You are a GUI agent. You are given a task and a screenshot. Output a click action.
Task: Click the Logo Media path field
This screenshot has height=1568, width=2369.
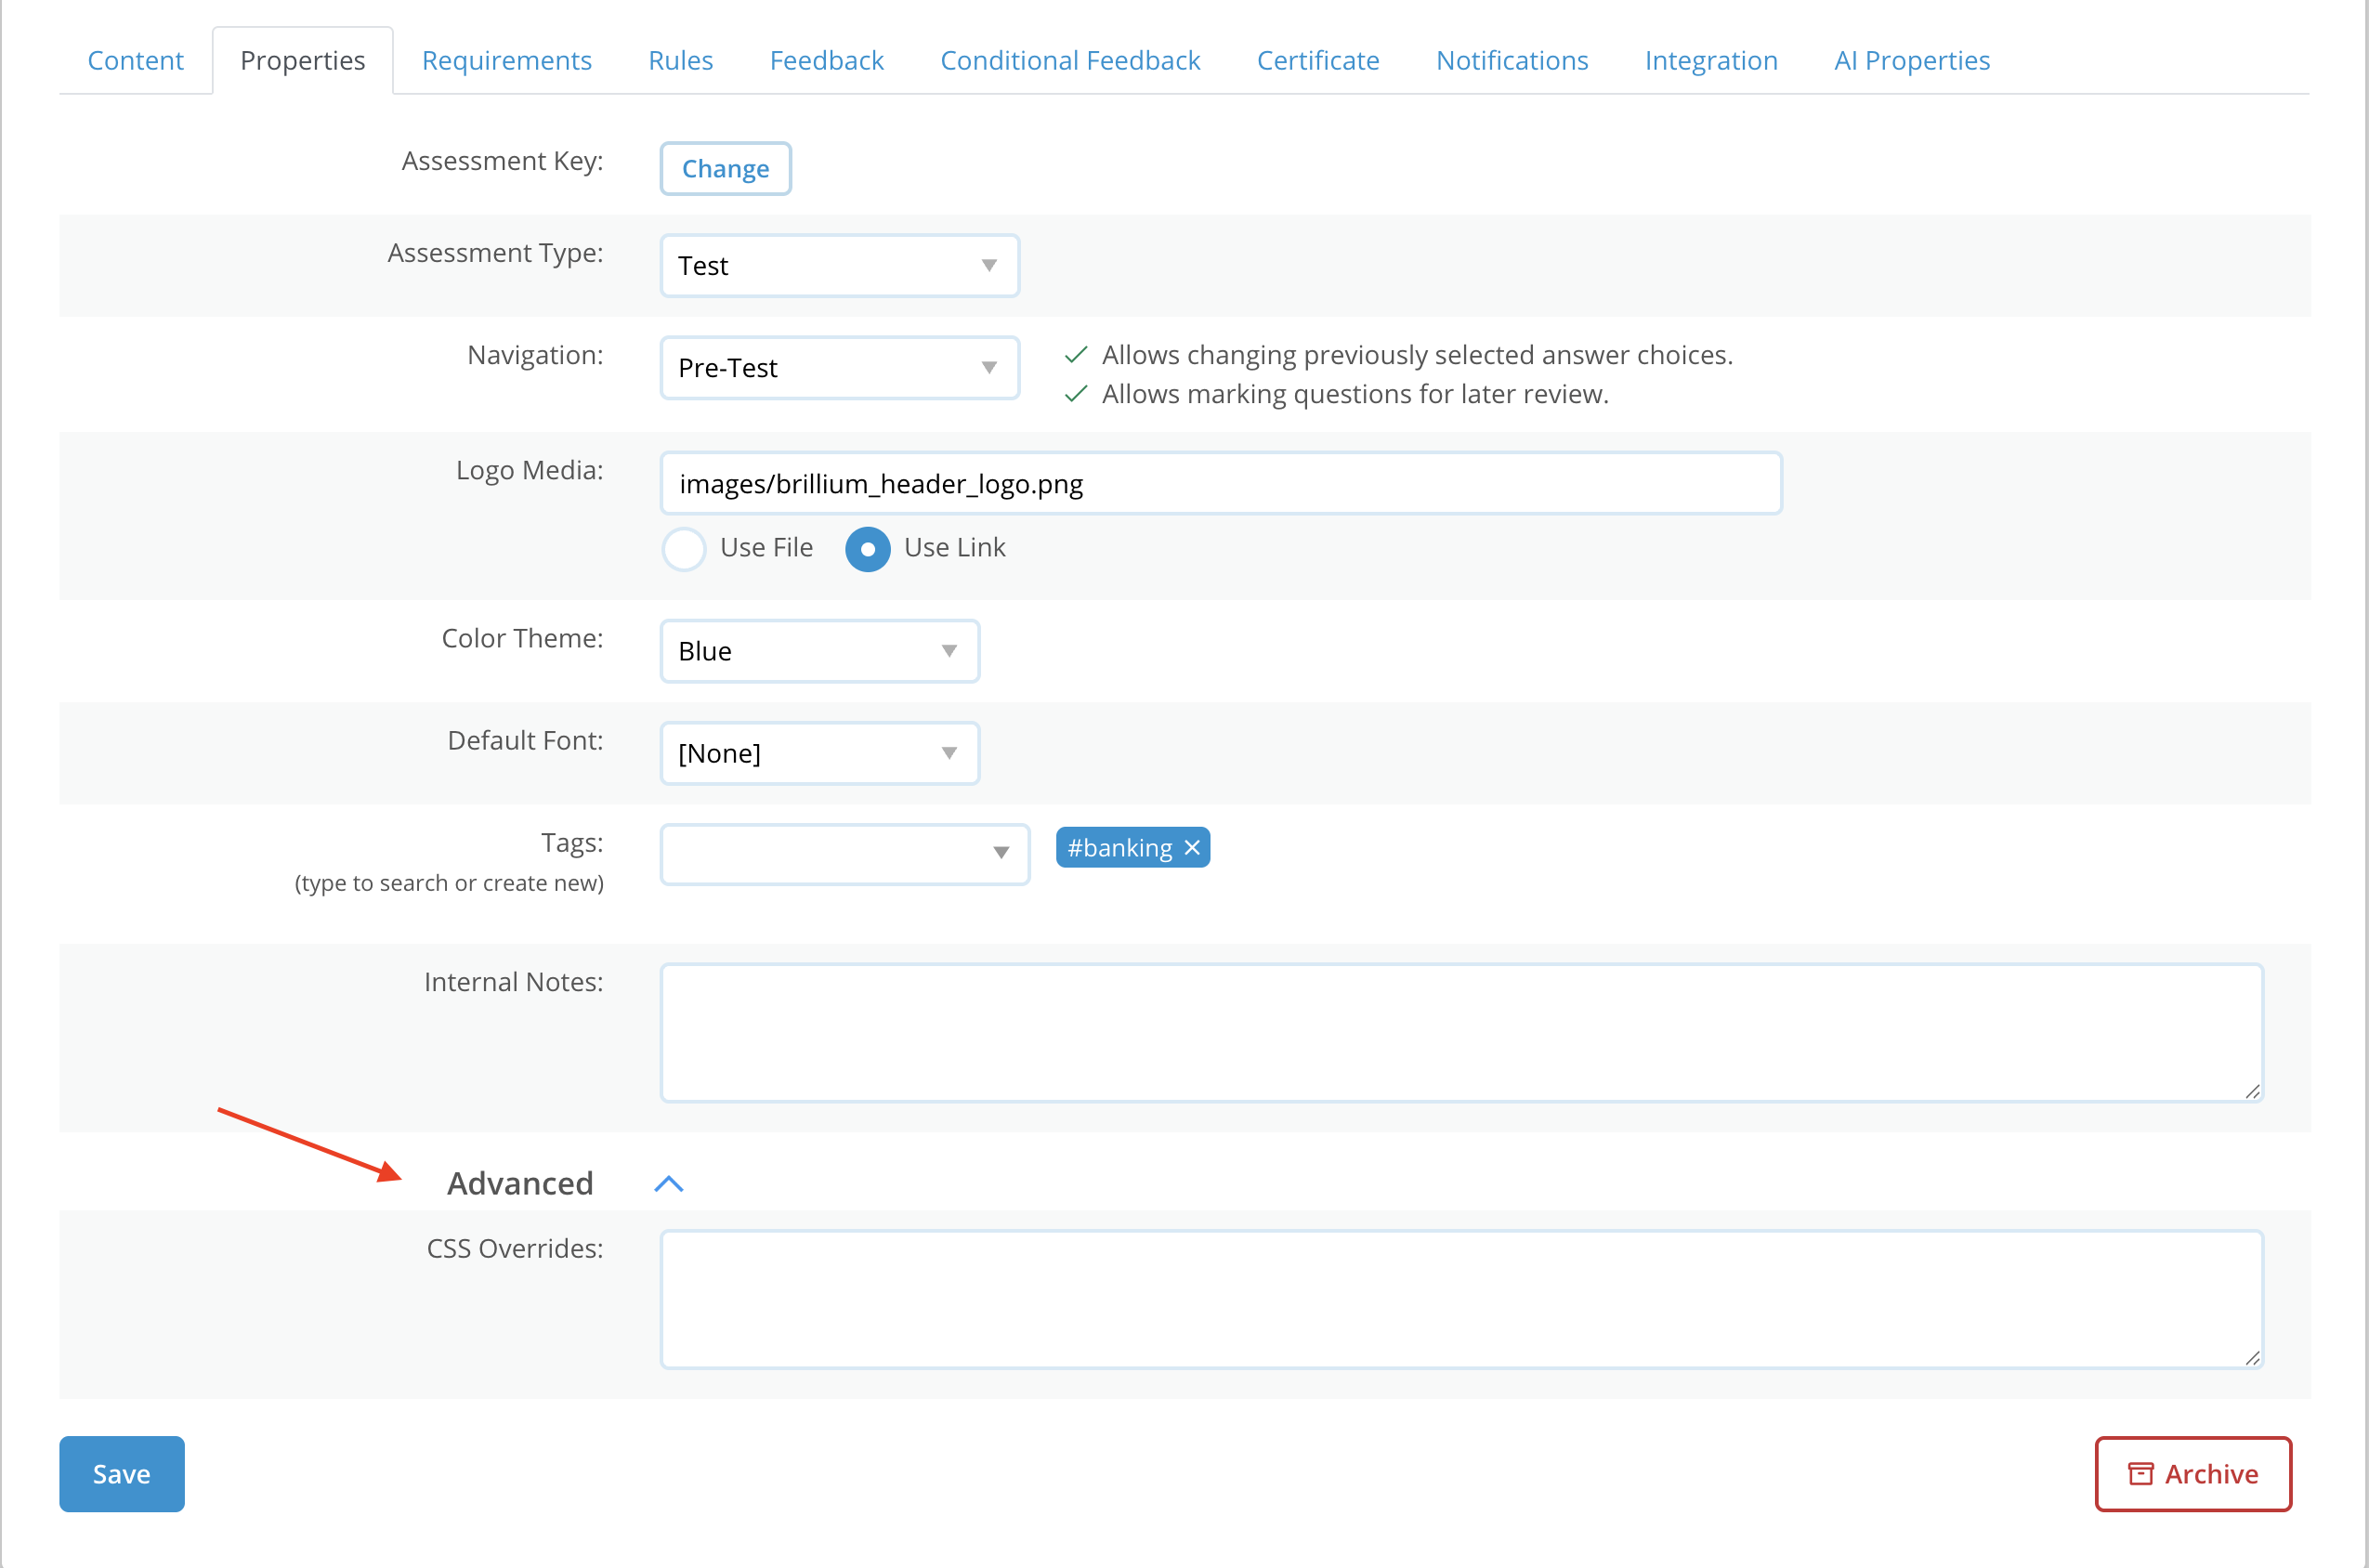coord(1221,484)
